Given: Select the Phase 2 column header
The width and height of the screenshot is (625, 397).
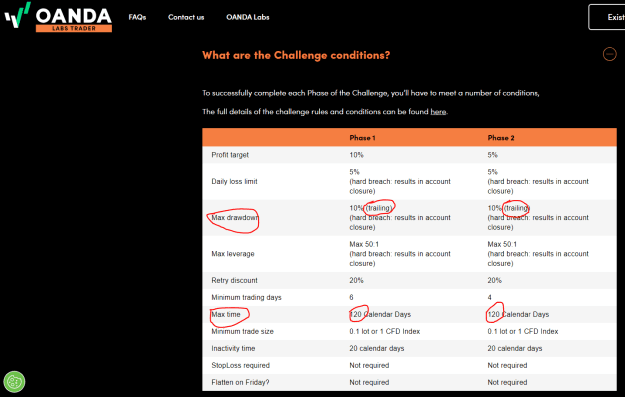Looking at the screenshot, I should (x=501, y=138).
